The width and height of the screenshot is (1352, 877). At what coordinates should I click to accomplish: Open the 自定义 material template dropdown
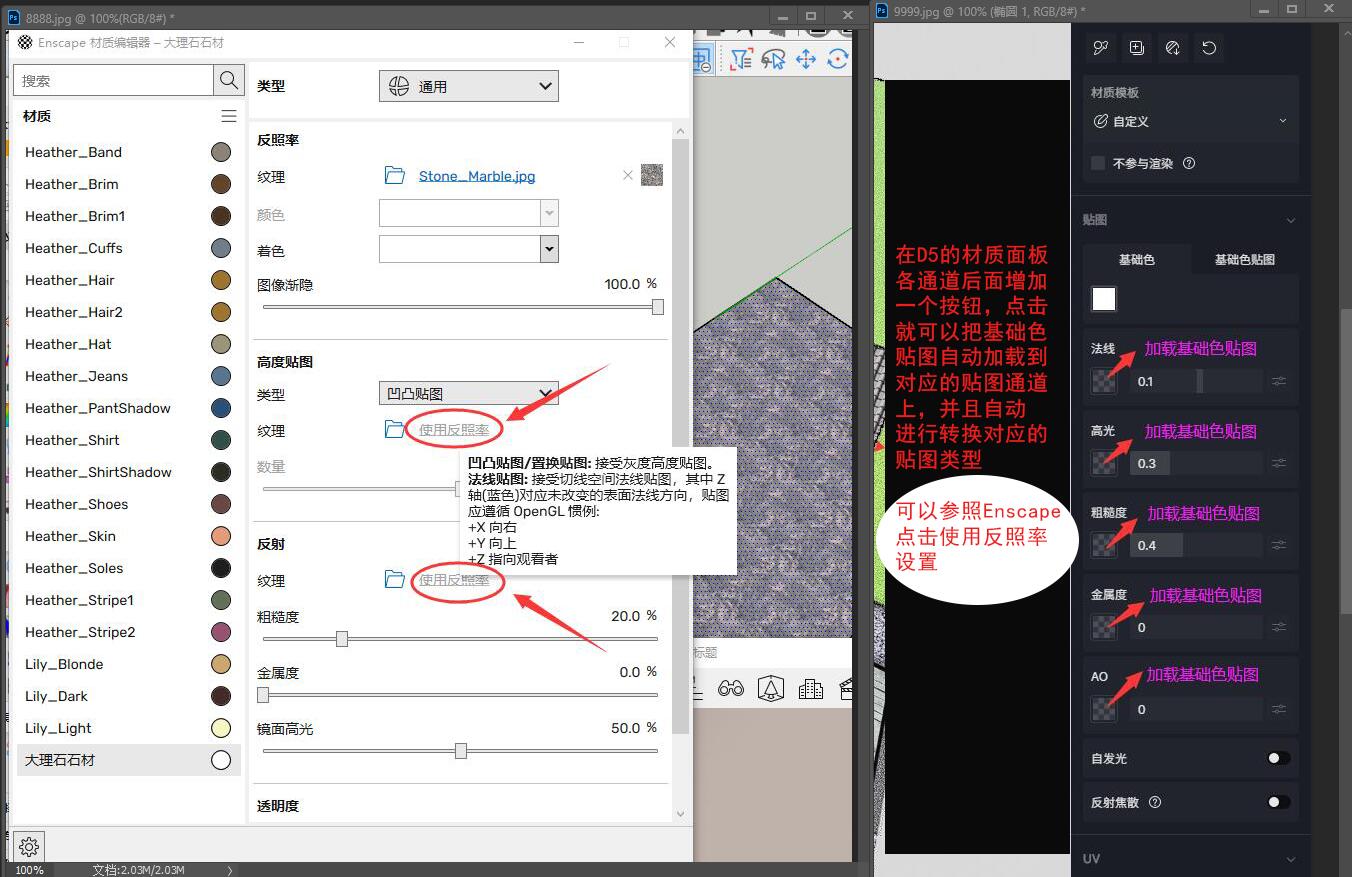[x=1190, y=121]
